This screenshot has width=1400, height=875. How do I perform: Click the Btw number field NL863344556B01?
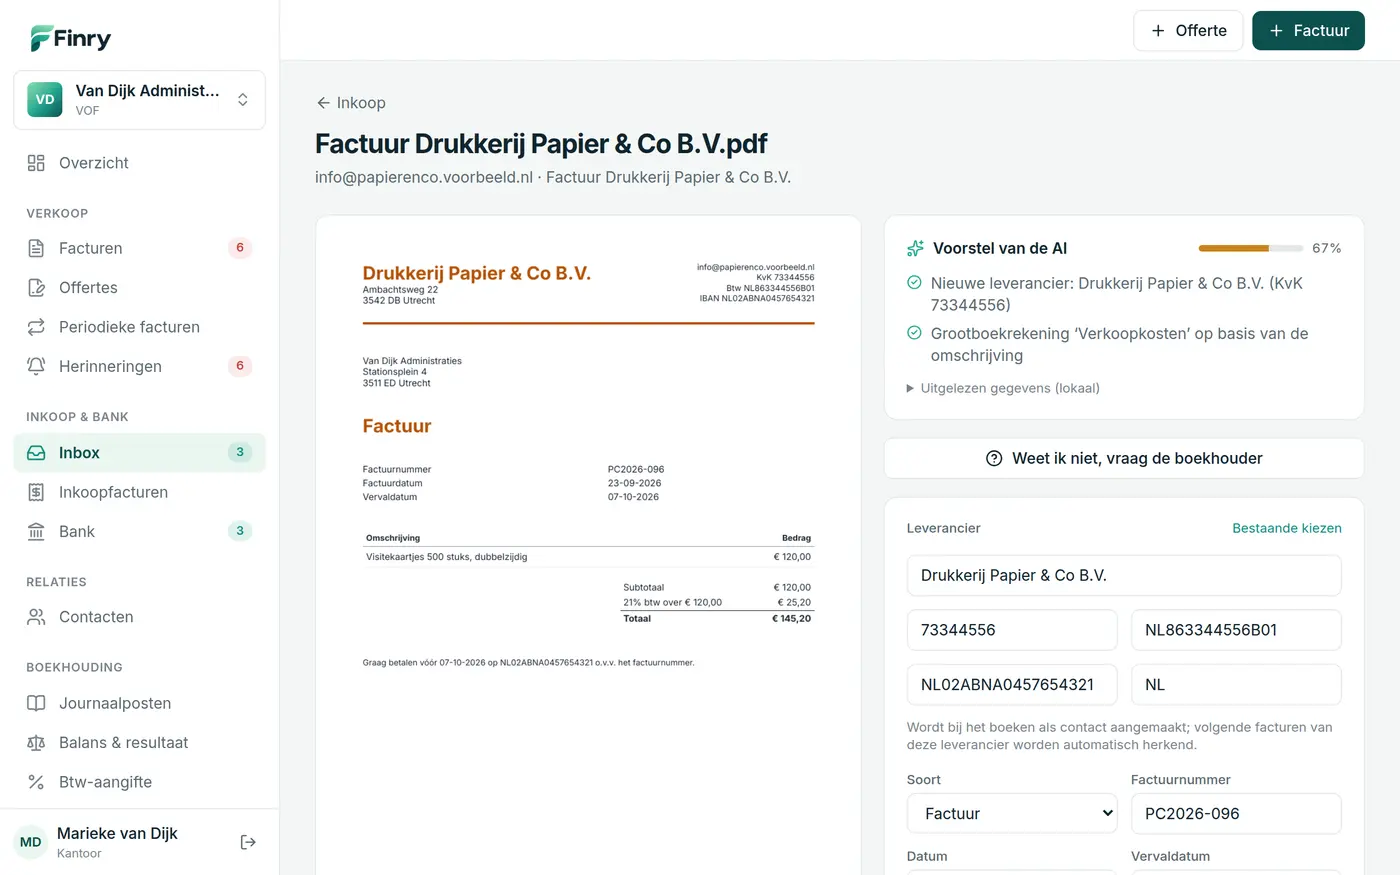click(1236, 630)
